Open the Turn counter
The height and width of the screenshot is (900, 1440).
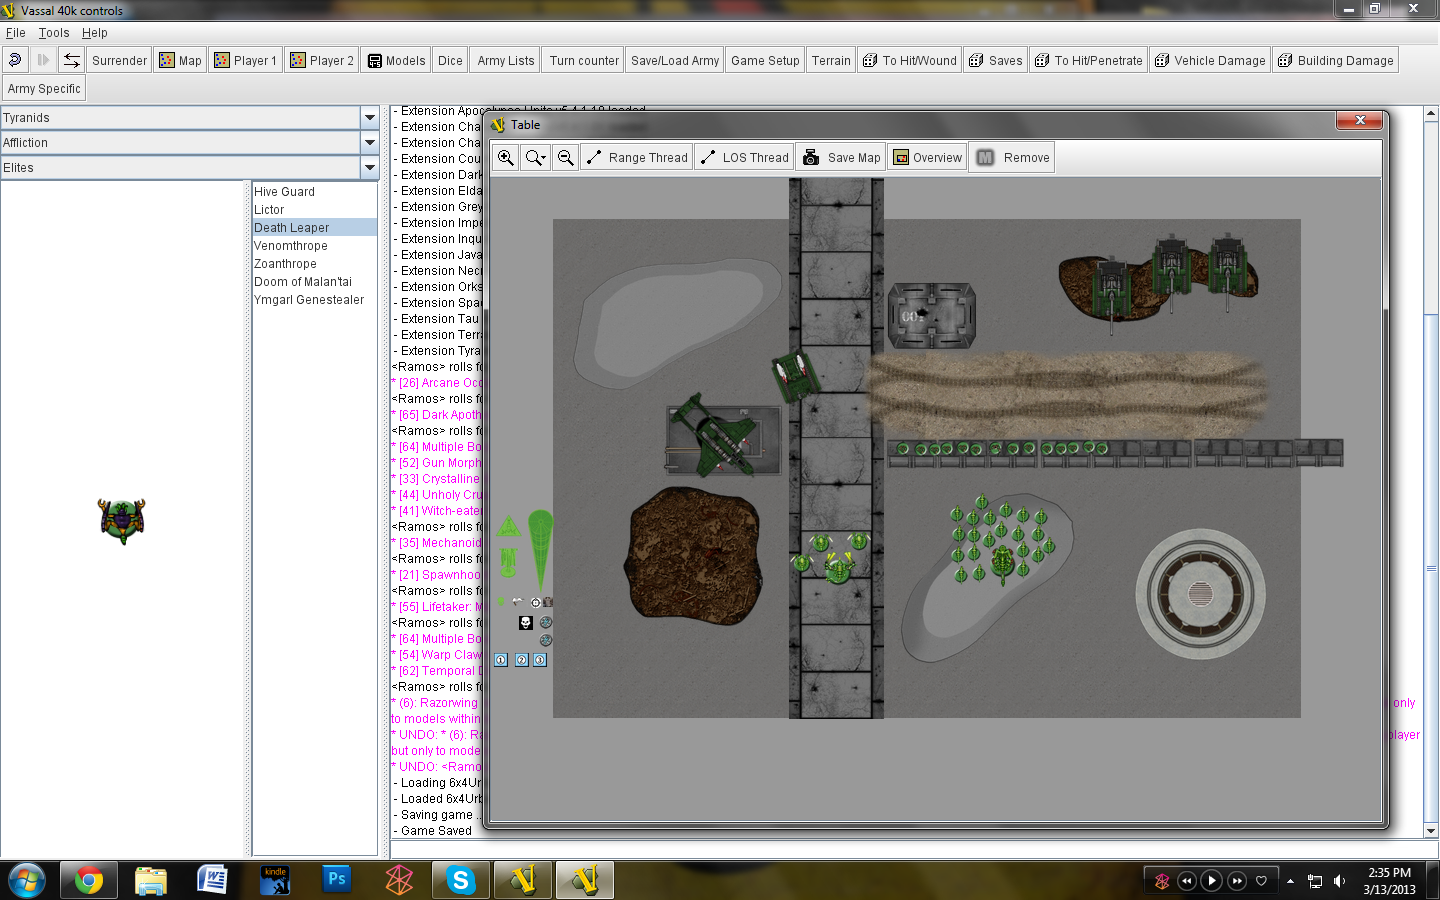(x=584, y=60)
